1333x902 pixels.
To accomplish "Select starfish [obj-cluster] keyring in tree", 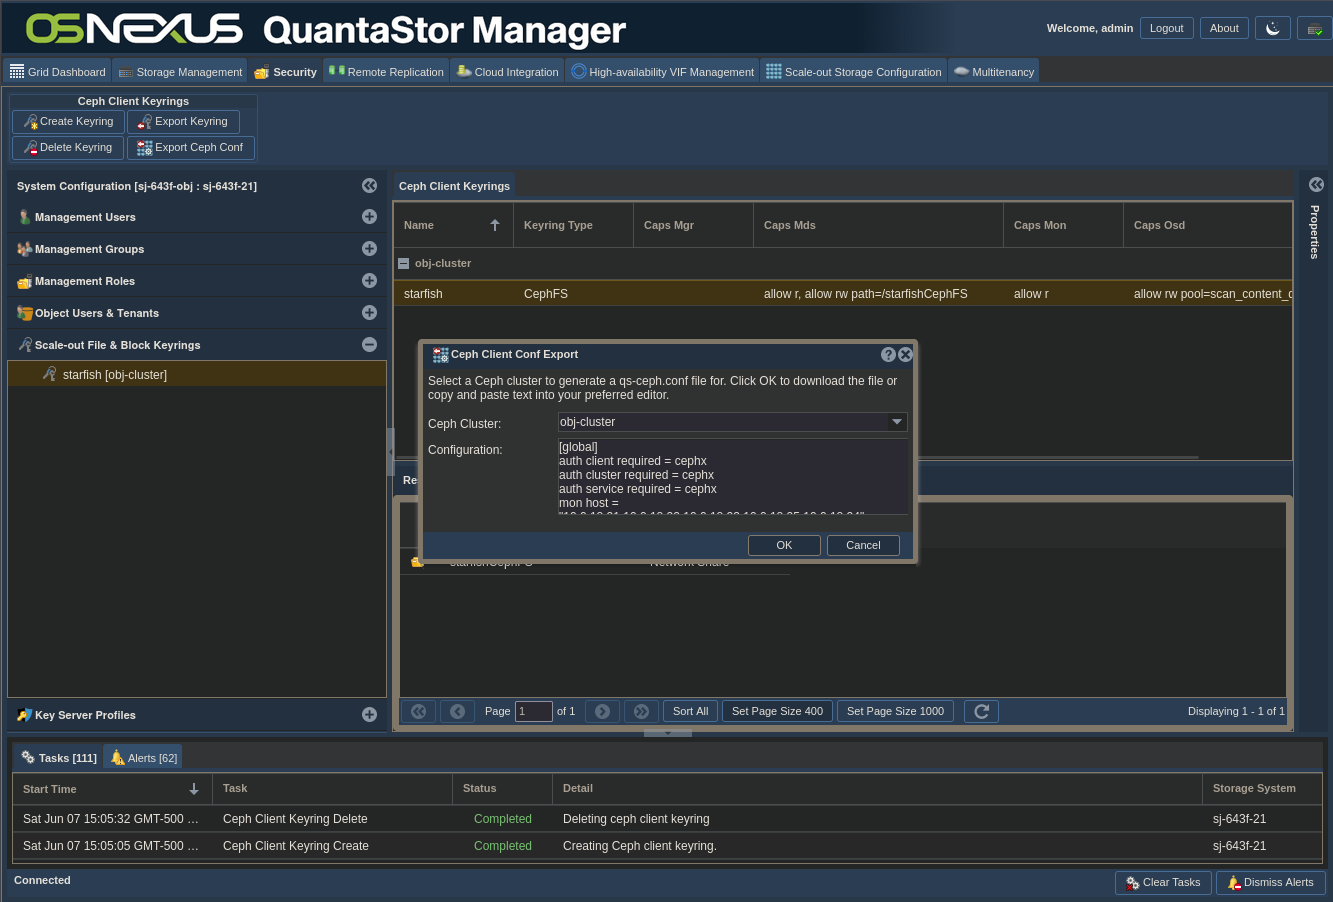I will coord(114,375).
